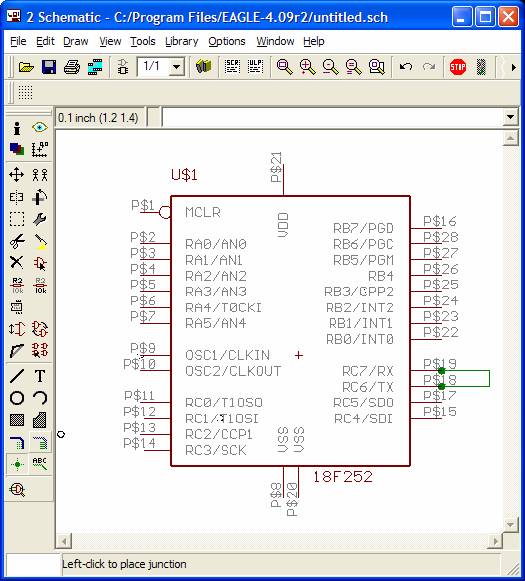Click the Save diskette icon

click(49, 67)
